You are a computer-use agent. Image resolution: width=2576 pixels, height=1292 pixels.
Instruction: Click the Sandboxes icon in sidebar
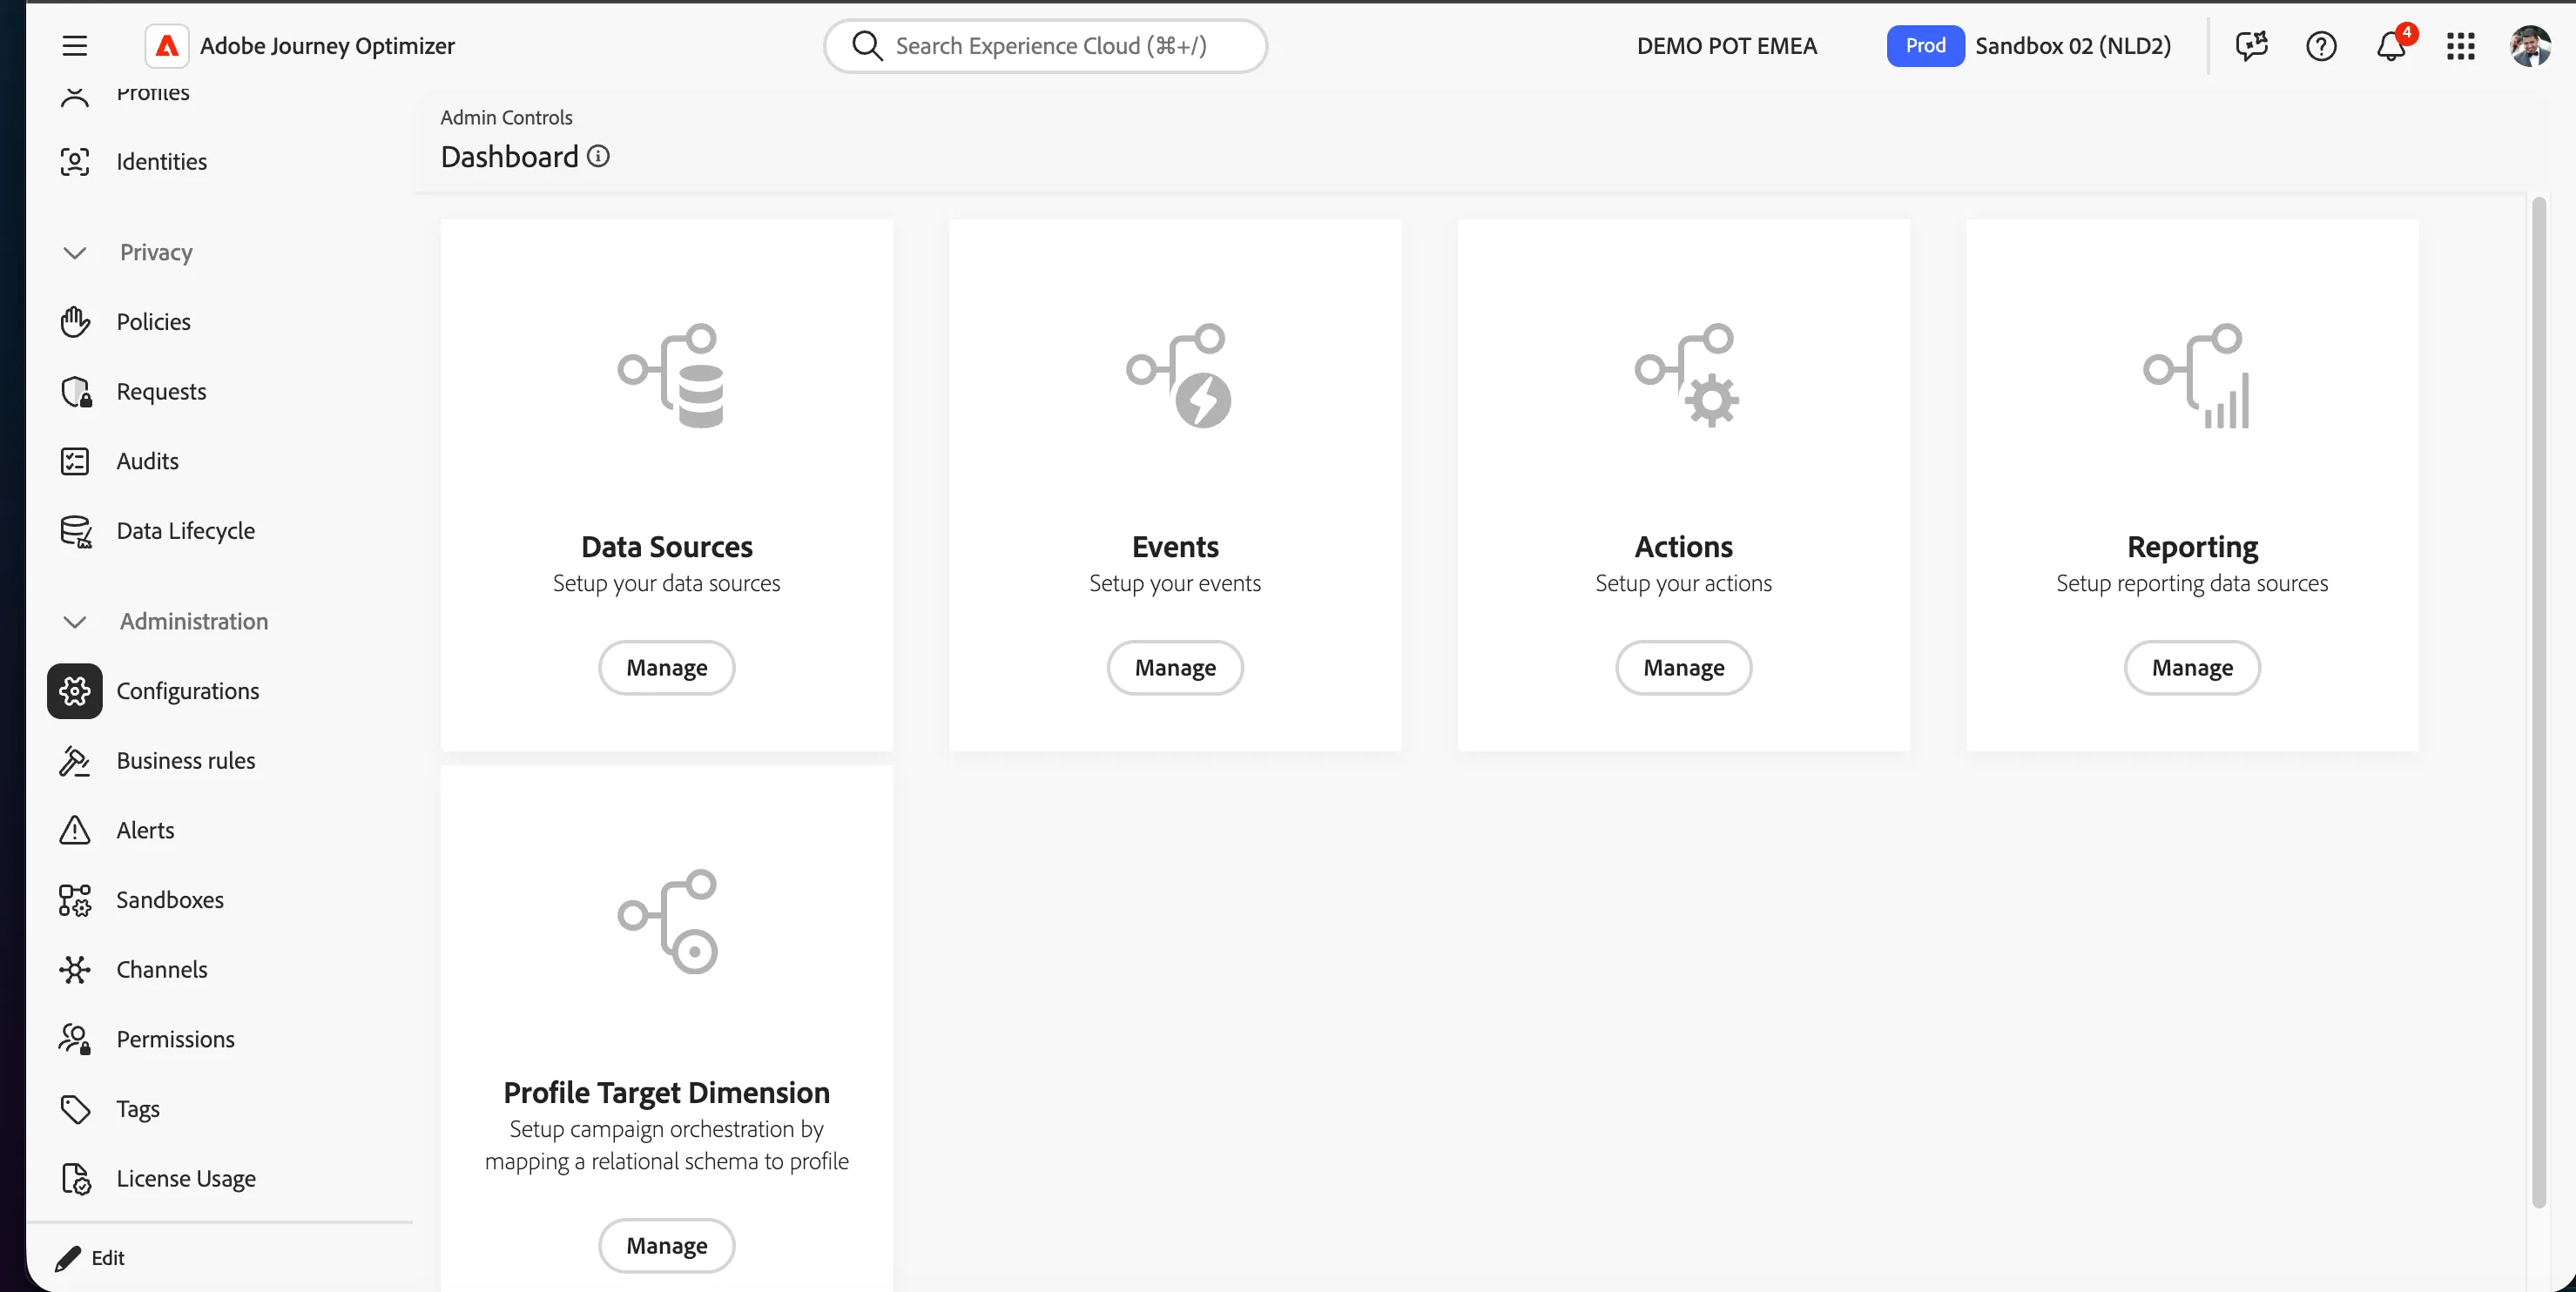point(75,900)
